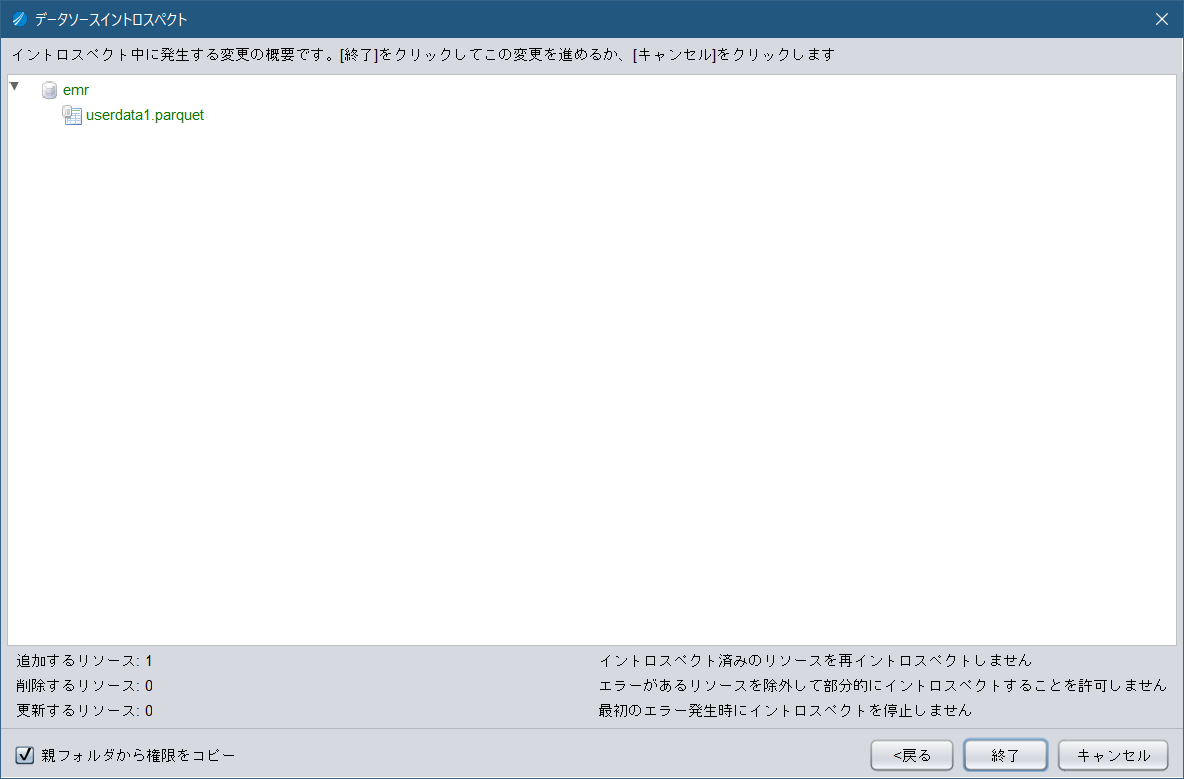Image resolution: width=1184 pixels, height=779 pixels.
Task: Click イントロスペクト済みのリソースを再イントロスペクトしません text
Action: point(816,660)
